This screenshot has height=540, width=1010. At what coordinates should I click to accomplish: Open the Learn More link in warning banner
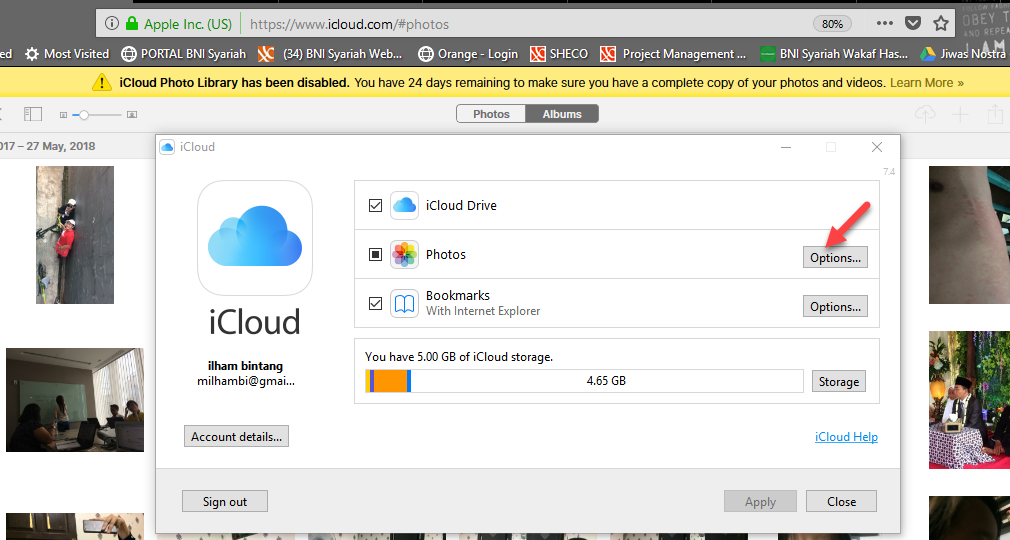tap(927, 82)
